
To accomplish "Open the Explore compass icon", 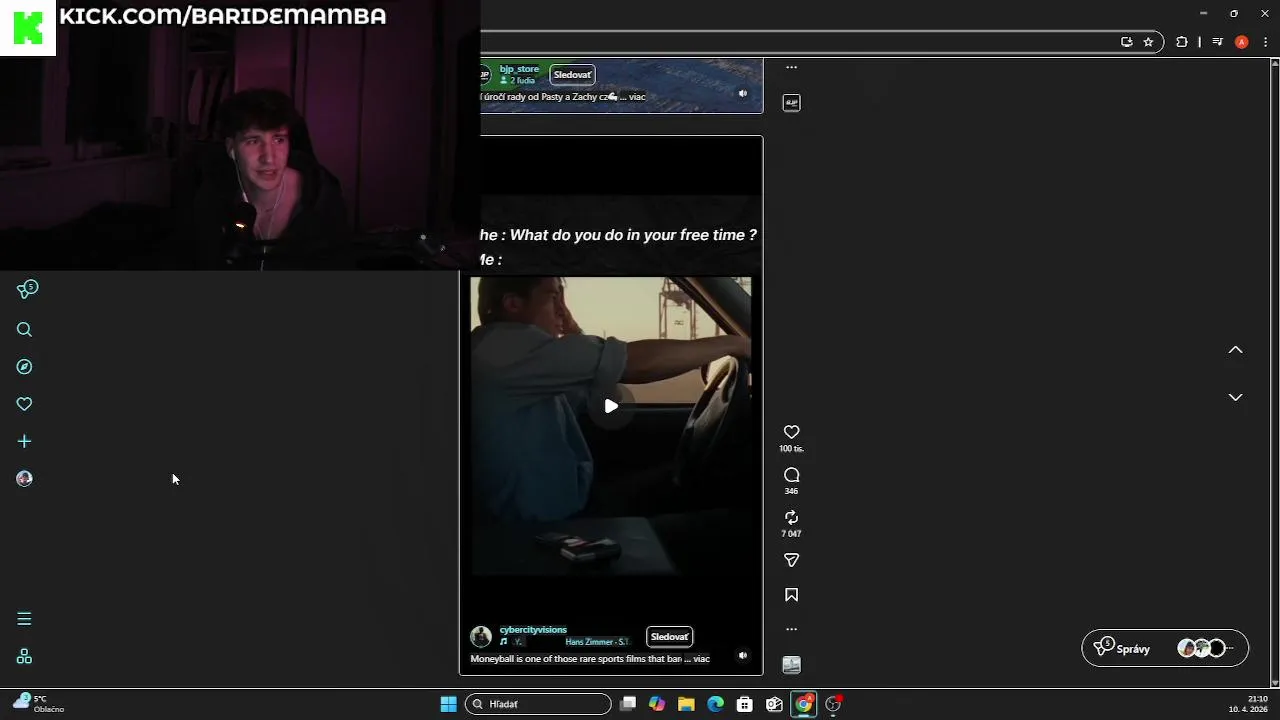I will pyautogui.click(x=25, y=367).
